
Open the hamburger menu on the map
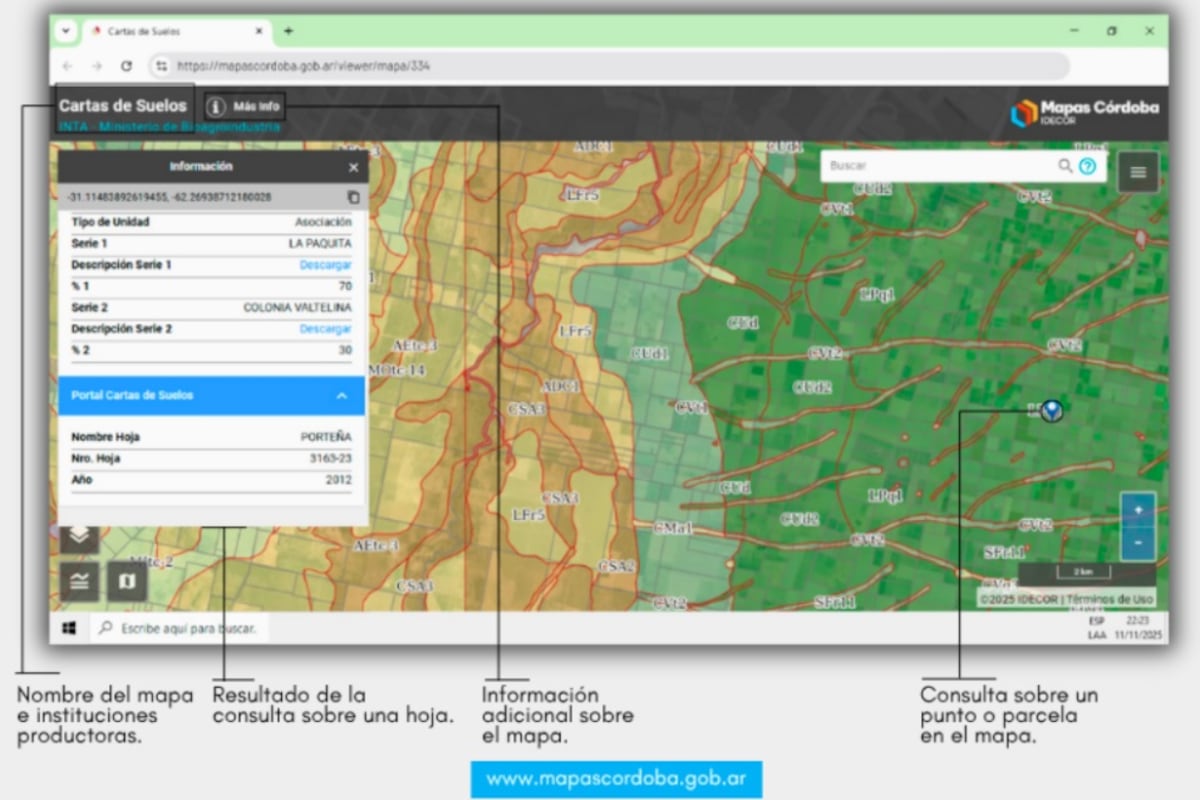pos(1138,172)
